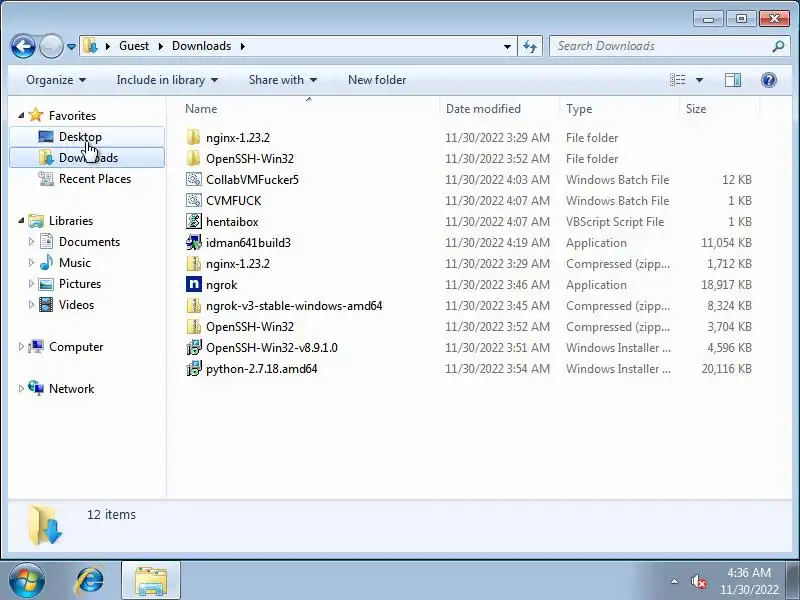Select the 12 KB Windows Batch File icon
The height and width of the screenshot is (600, 800).
pos(193,179)
